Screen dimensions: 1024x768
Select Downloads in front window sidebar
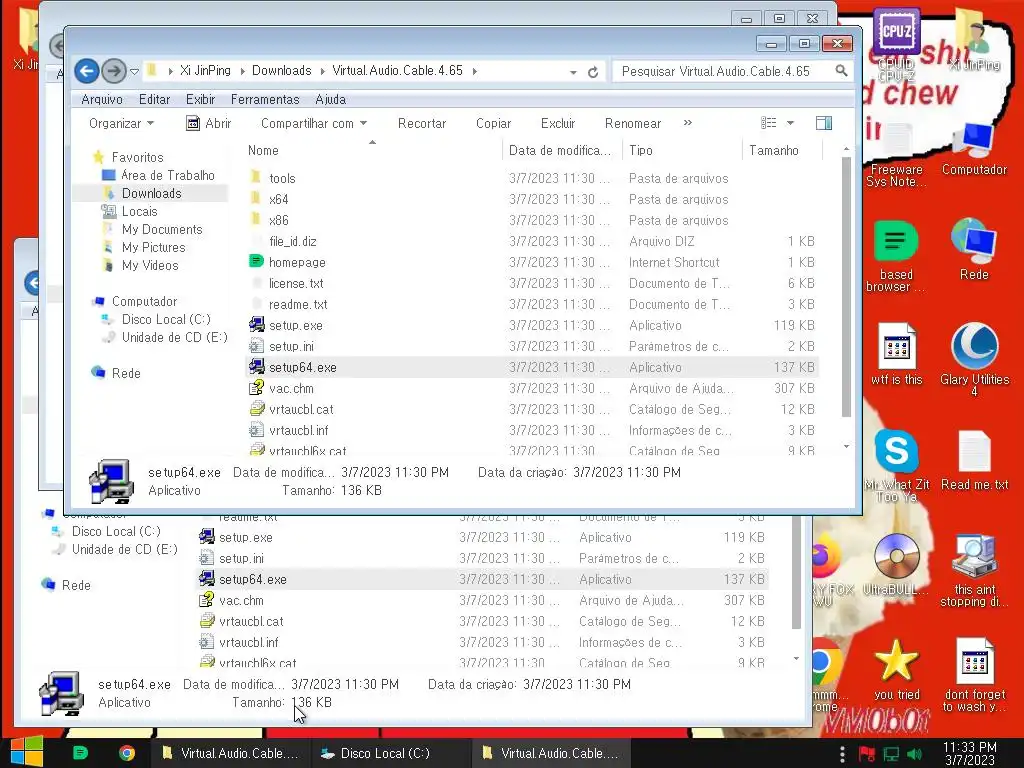click(152, 193)
